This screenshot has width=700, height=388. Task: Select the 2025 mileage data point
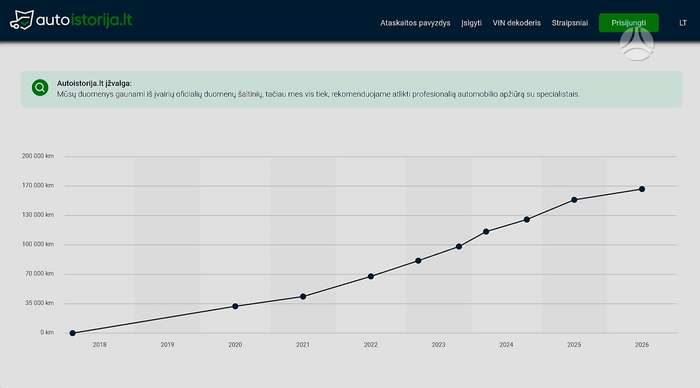click(574, 200)
